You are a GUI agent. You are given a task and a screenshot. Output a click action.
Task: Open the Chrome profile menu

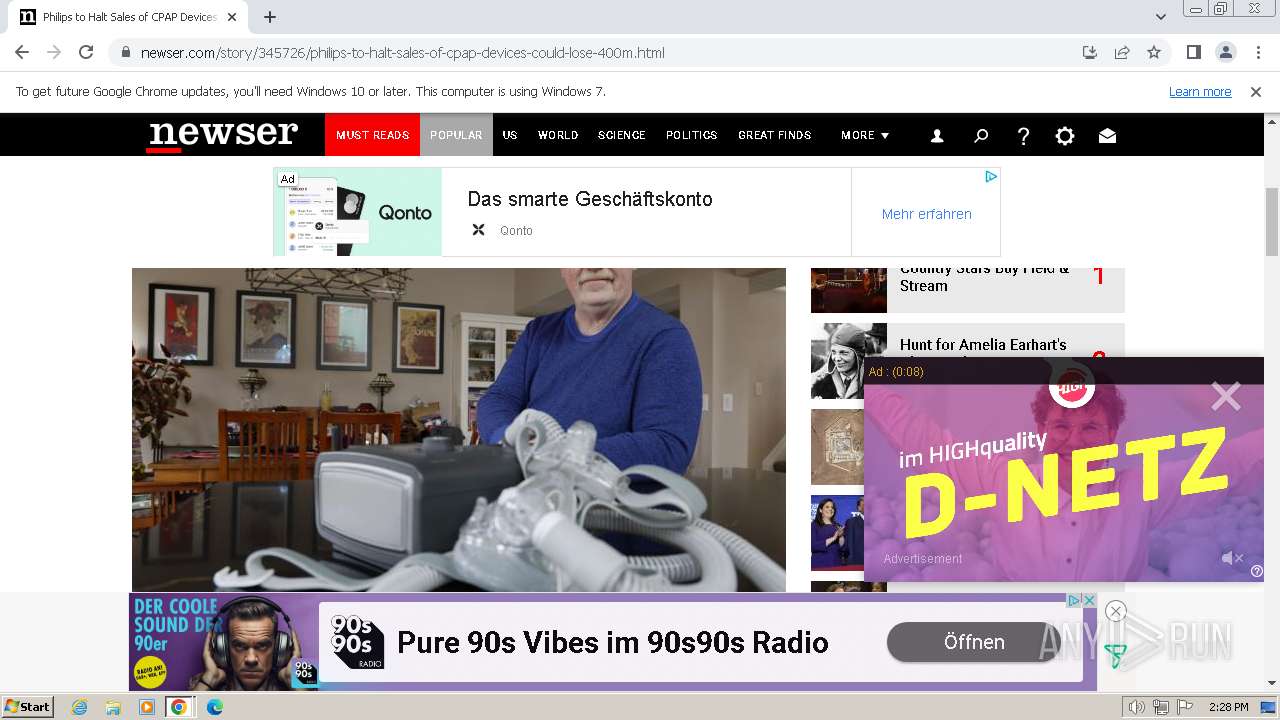1225,53
